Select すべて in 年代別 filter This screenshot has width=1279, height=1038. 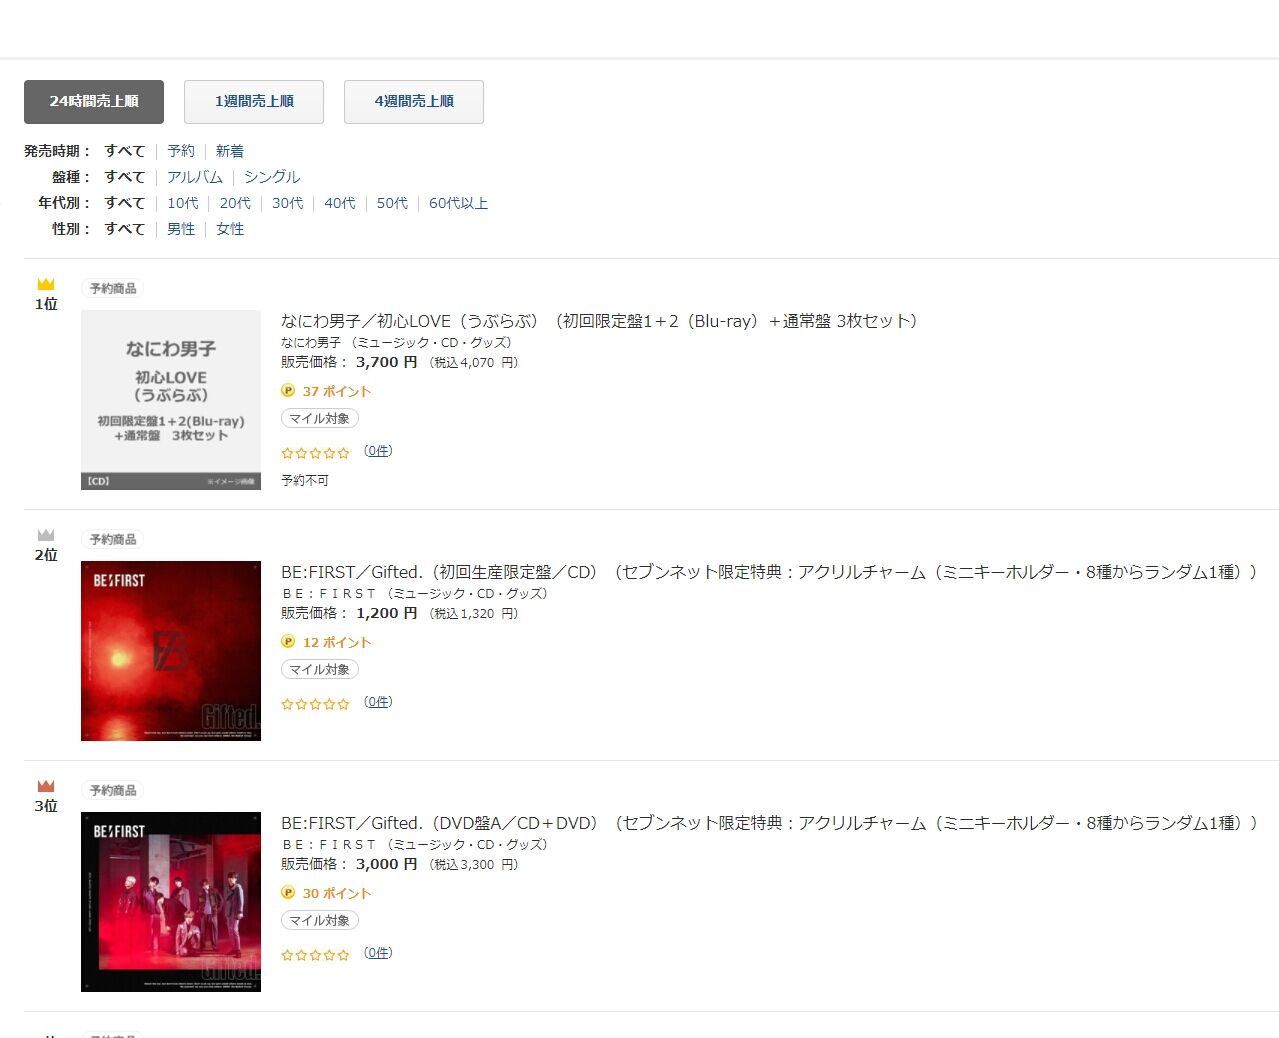125,203
